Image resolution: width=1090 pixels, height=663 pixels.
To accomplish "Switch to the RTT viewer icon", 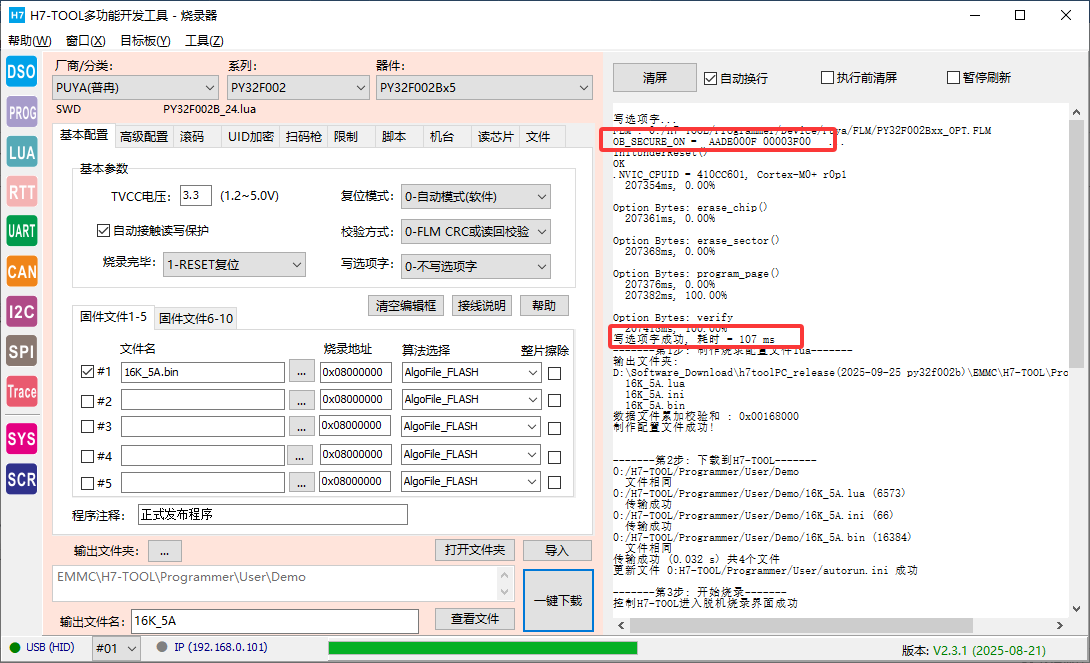I will coord(22,192).
